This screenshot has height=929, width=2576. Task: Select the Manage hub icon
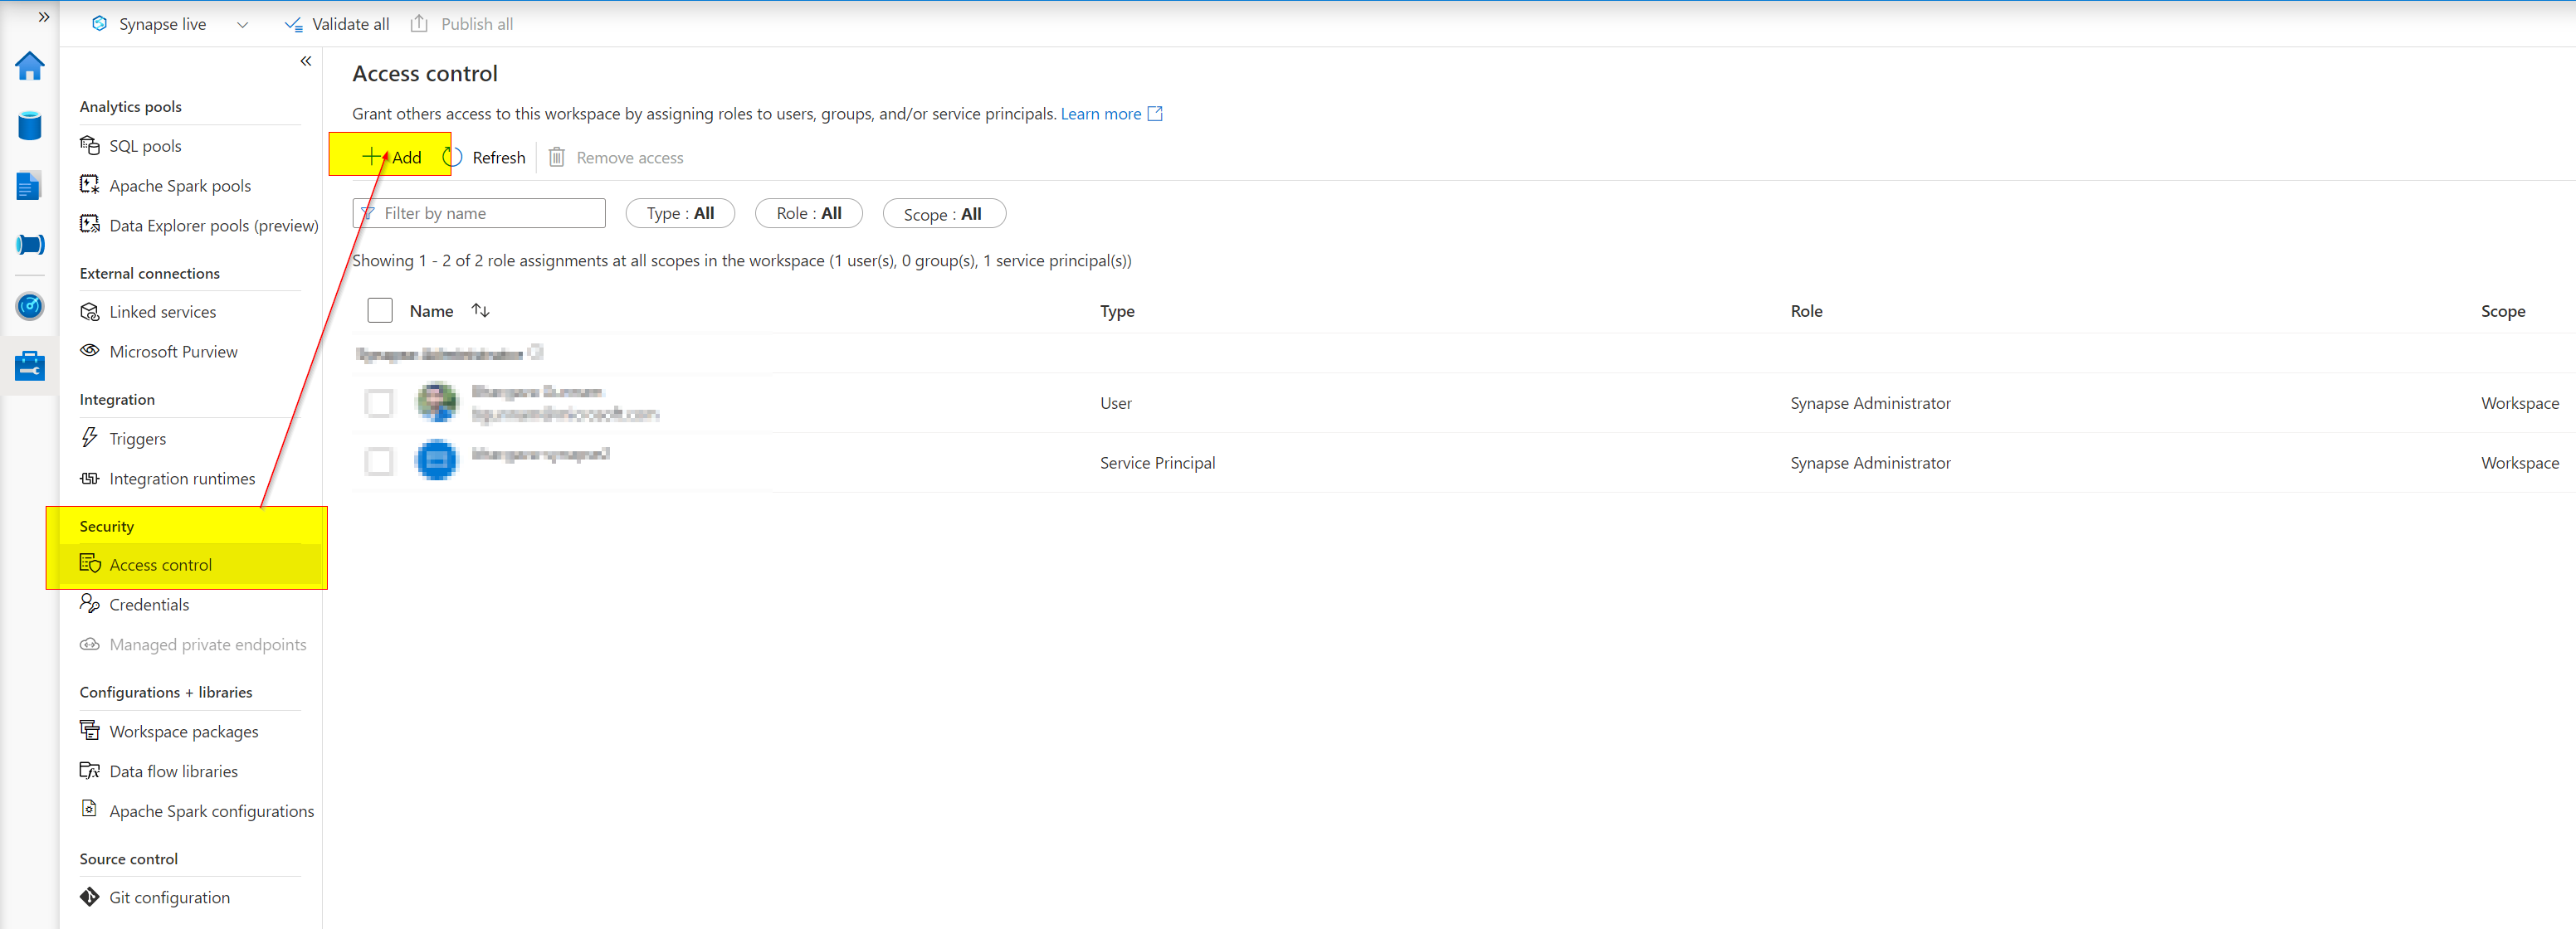(x=29, y=365)
